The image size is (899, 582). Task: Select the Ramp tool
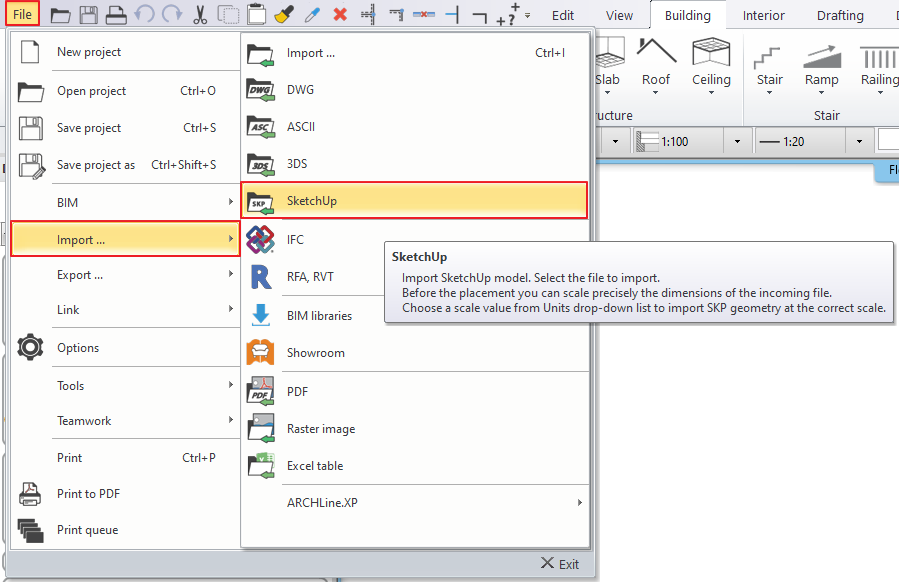tap(822, 68)
